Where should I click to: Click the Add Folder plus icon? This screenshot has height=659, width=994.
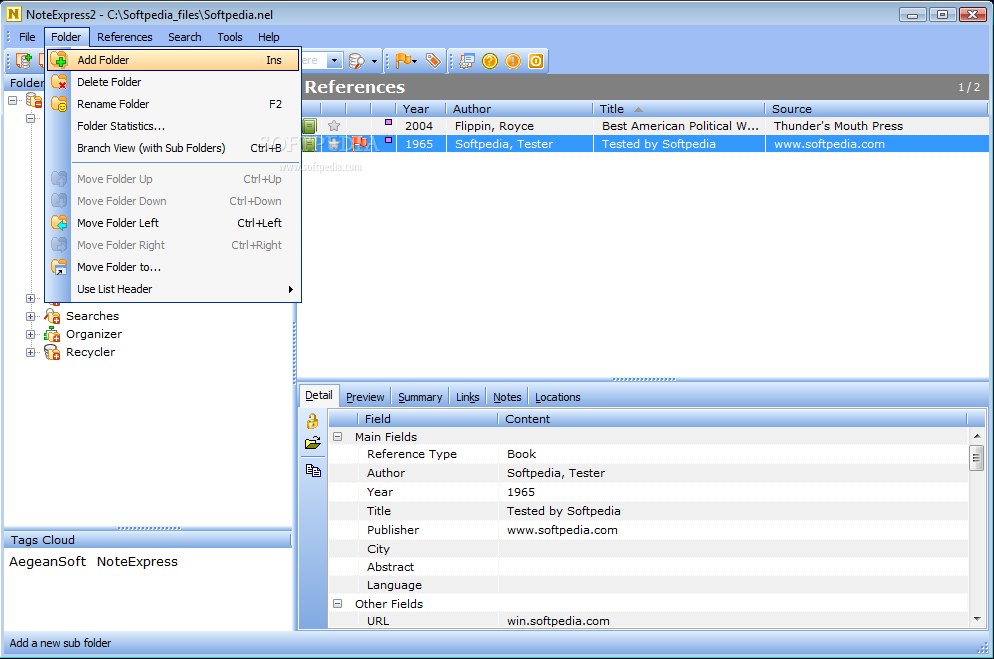[59, 60]
